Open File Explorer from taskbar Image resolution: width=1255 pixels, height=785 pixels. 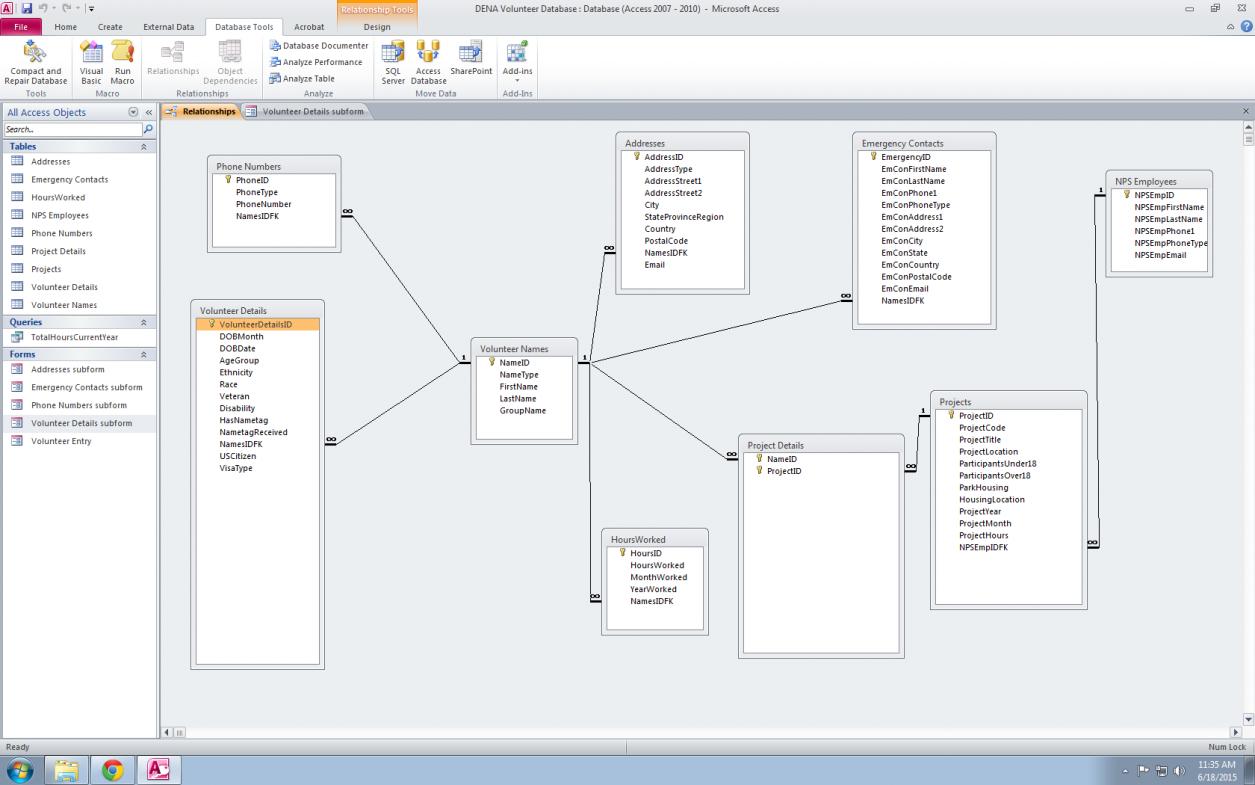coord(67,770)
